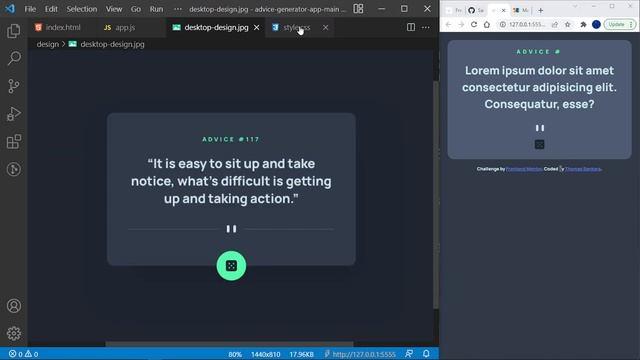This screenshot has height=360, width=640.
Task: Customize layout icon in title bar
Action: 358,9
